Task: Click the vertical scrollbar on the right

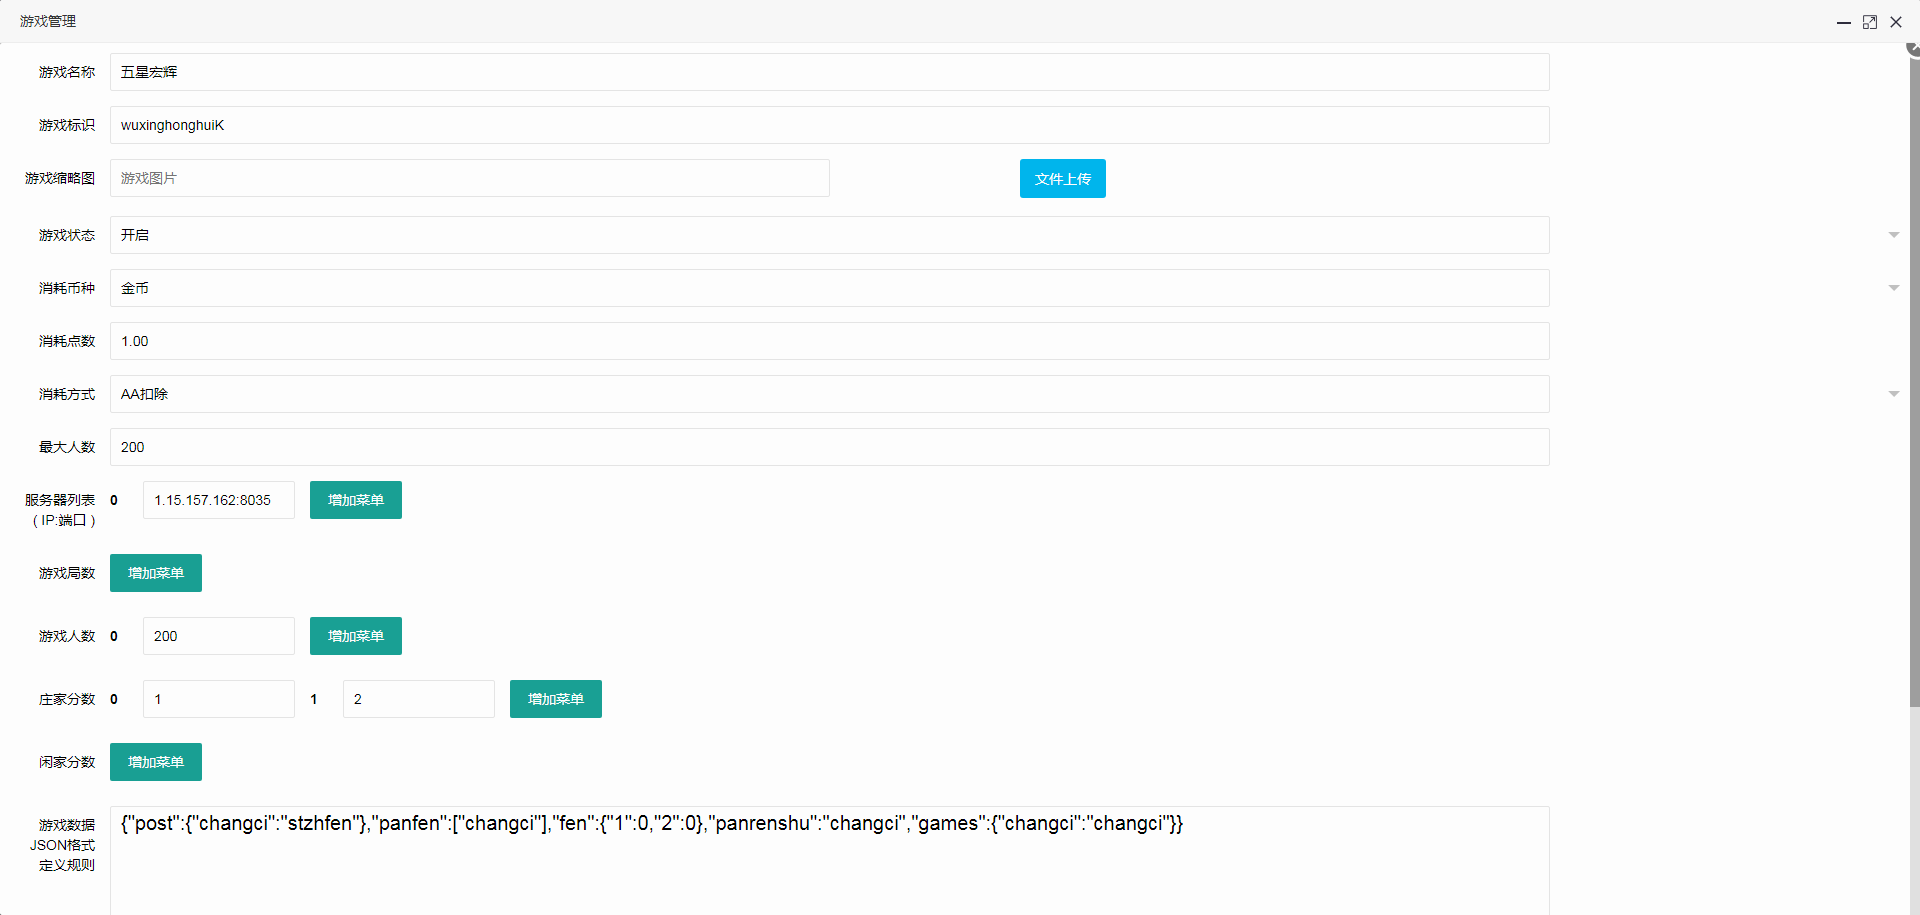Action: point(1913,380)
